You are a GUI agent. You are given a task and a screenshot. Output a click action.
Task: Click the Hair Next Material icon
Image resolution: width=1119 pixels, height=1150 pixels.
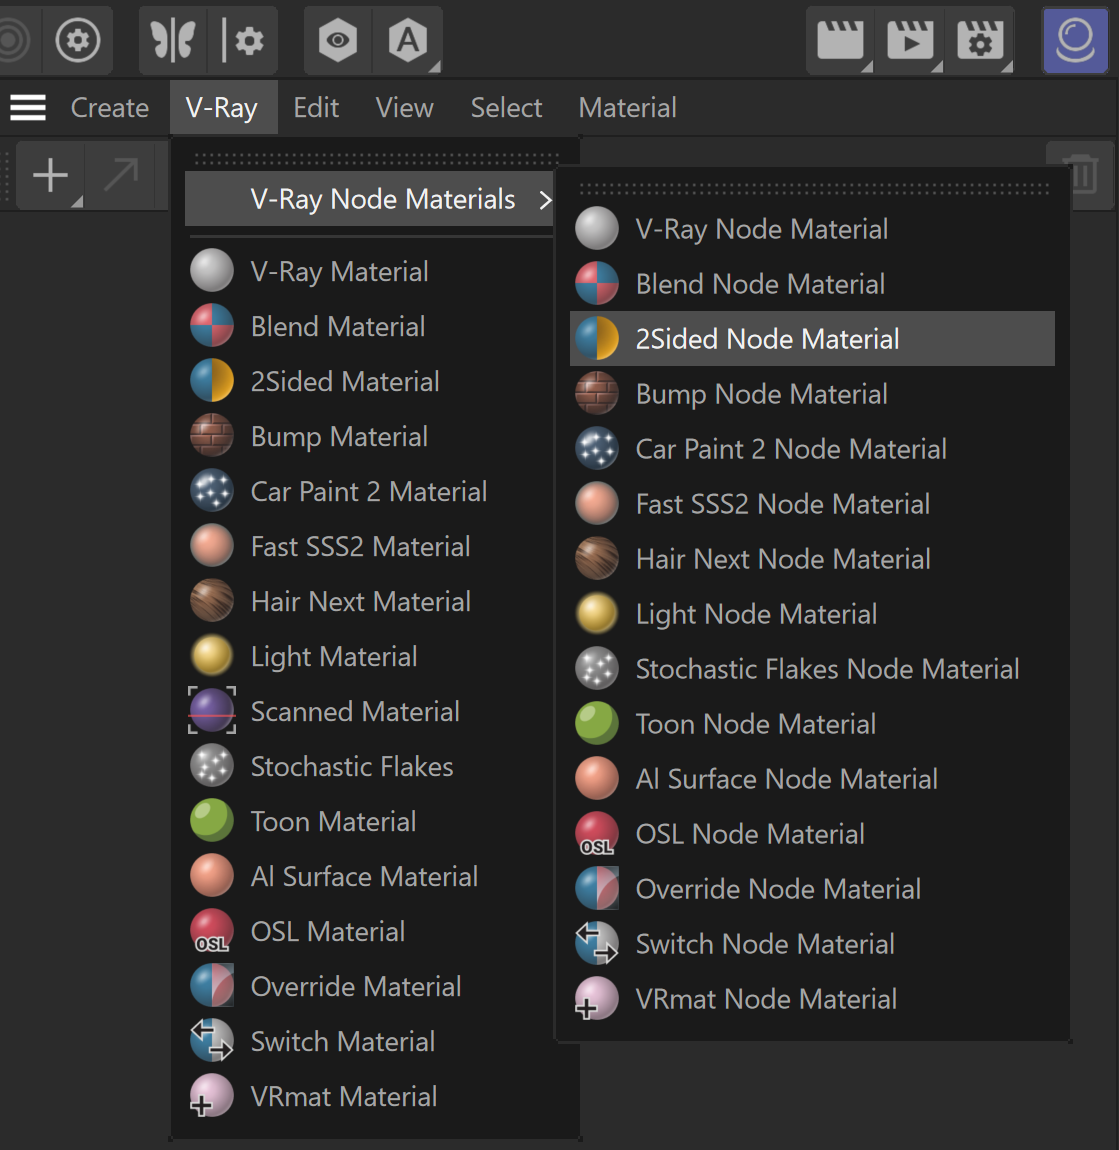[212, 601]
